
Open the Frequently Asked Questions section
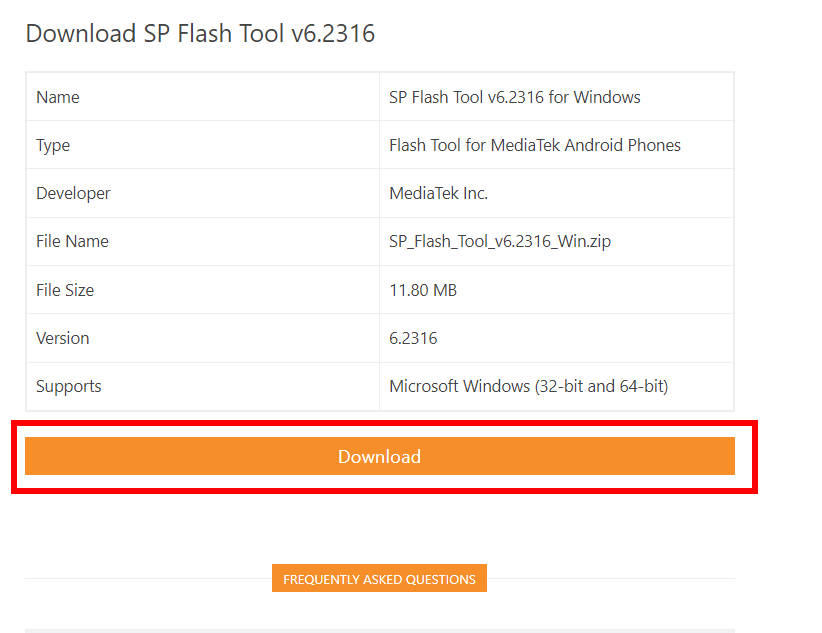coord(379,578)
